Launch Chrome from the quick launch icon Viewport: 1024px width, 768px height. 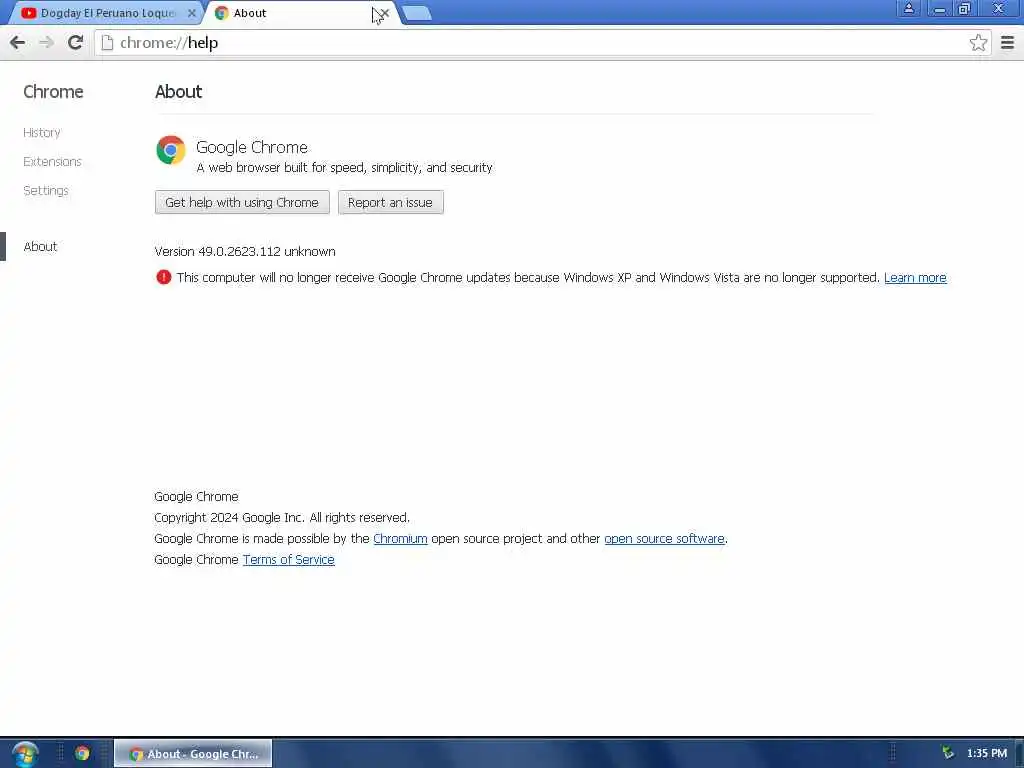pyautogui.click(x=82, y=754)
